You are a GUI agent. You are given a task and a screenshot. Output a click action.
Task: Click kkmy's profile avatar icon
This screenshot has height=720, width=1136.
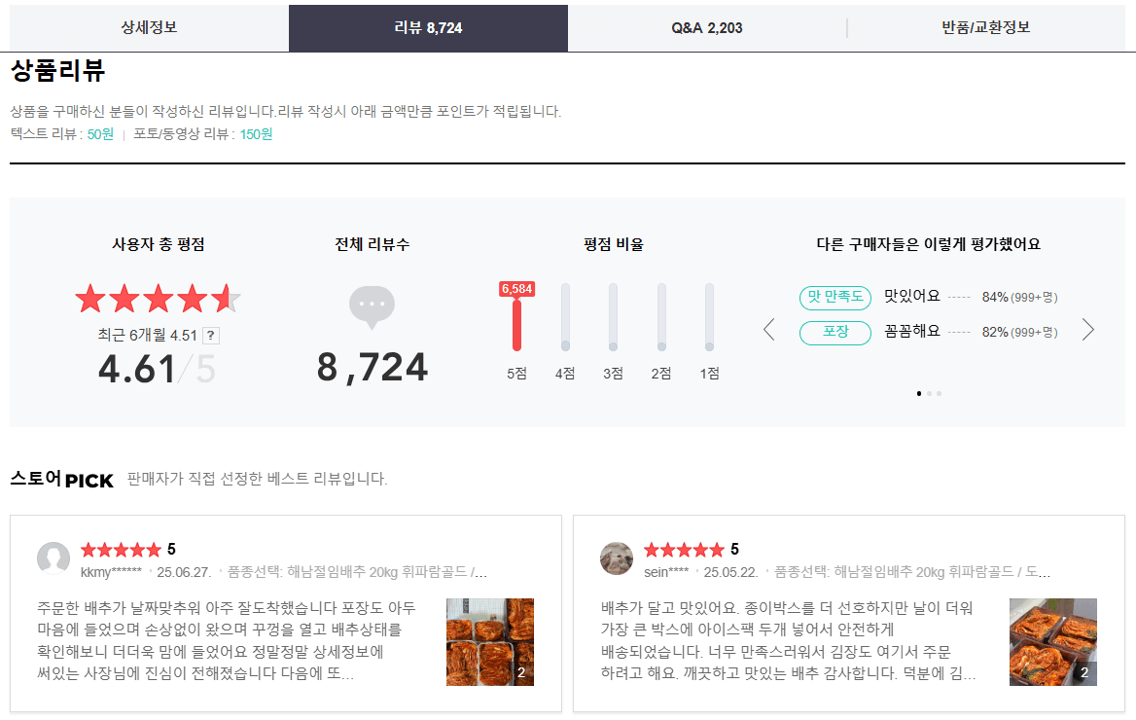pyautogui.click(x=54, y=560)
